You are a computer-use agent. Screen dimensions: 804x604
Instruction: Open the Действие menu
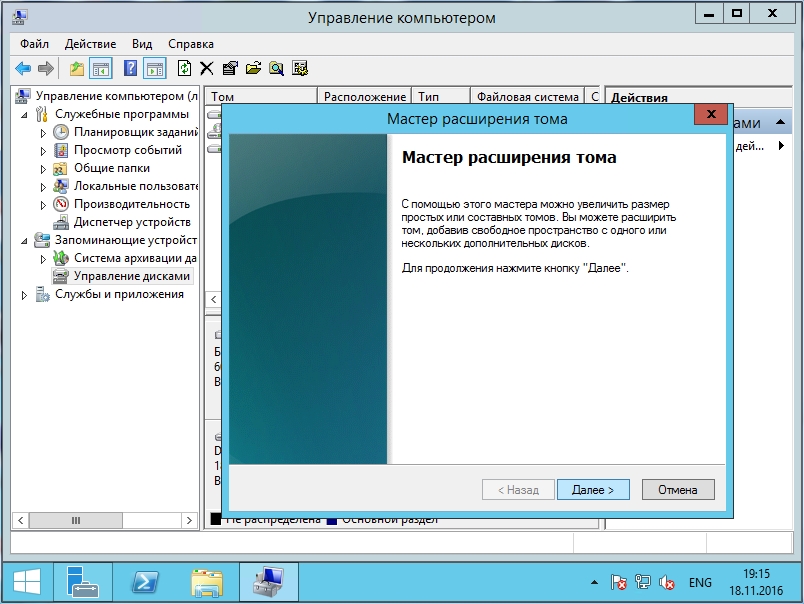90,44
